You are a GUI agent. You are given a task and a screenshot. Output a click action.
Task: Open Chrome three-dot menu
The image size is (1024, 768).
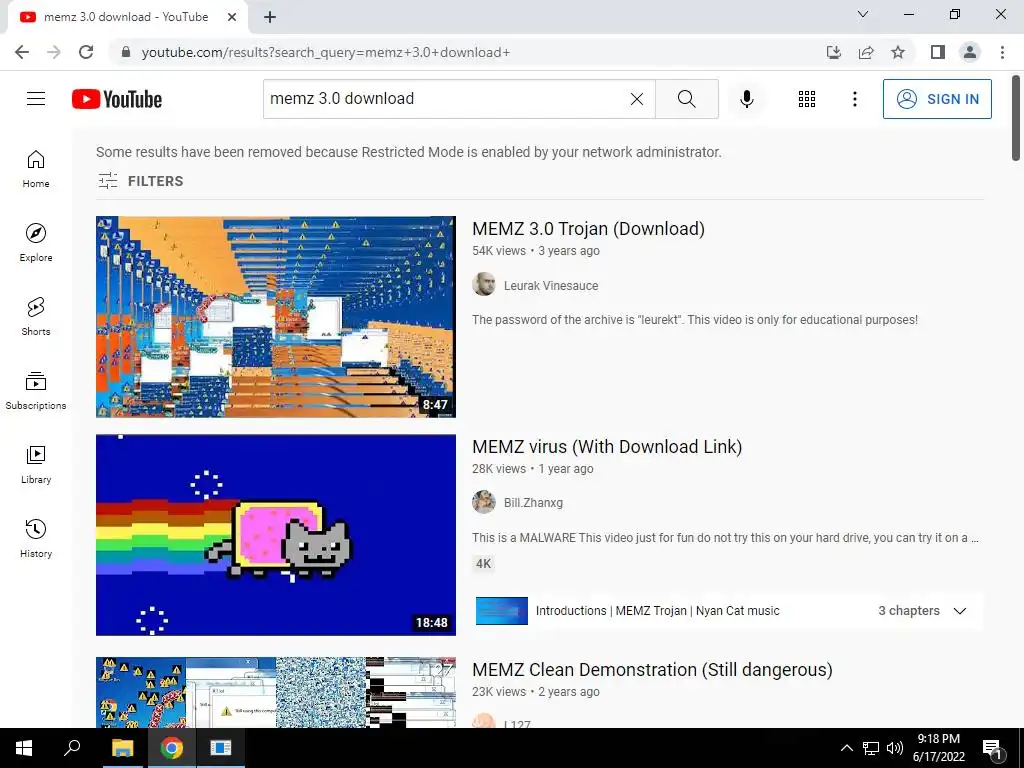point(1002,52)
